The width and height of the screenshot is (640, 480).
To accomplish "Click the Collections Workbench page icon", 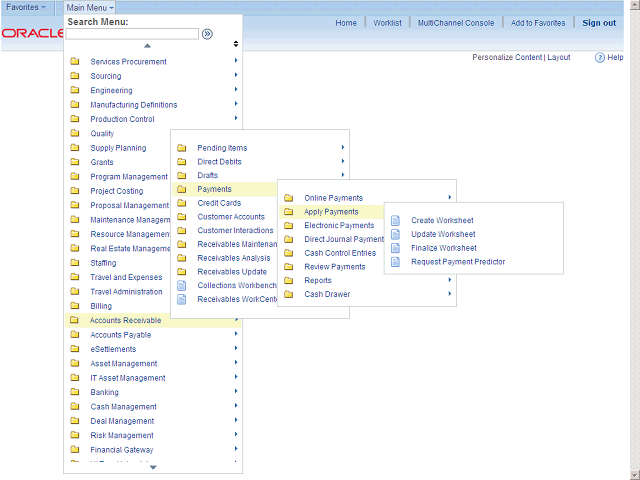I will [181, 285].
